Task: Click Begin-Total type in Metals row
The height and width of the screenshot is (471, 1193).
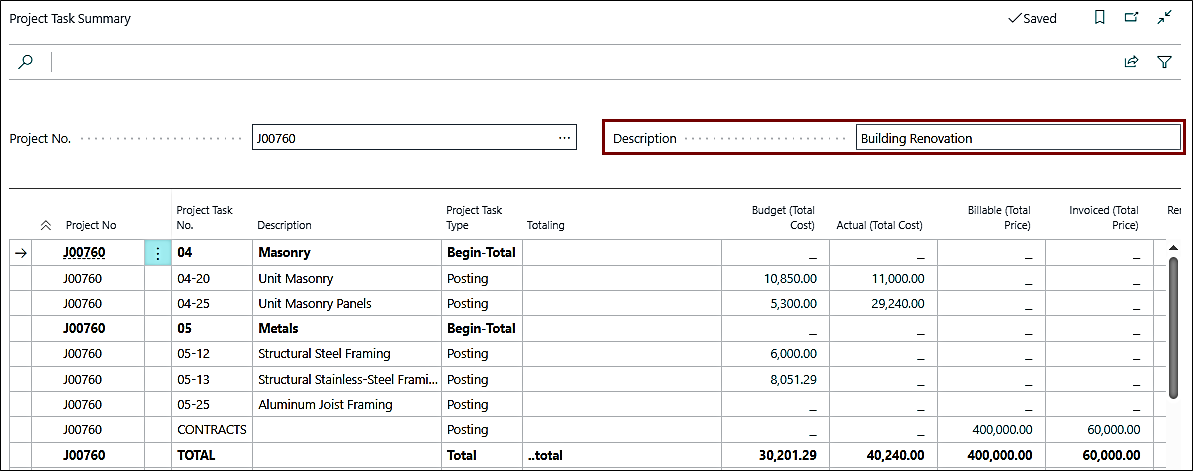Action: point(481,329)
